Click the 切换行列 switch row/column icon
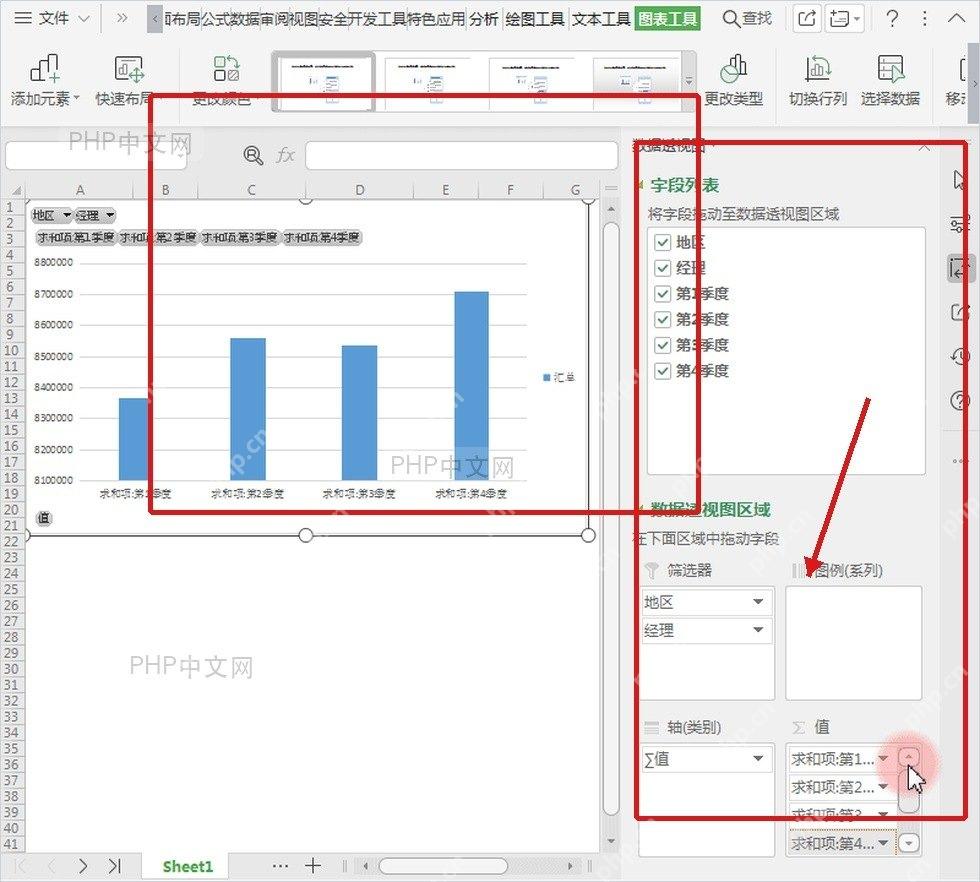980x882 pixels. click(817, 69)
